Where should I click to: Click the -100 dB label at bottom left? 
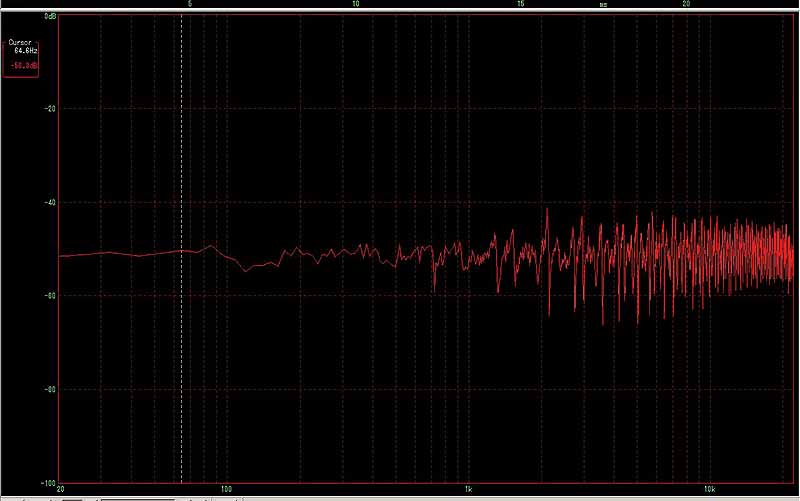point(45,482)
